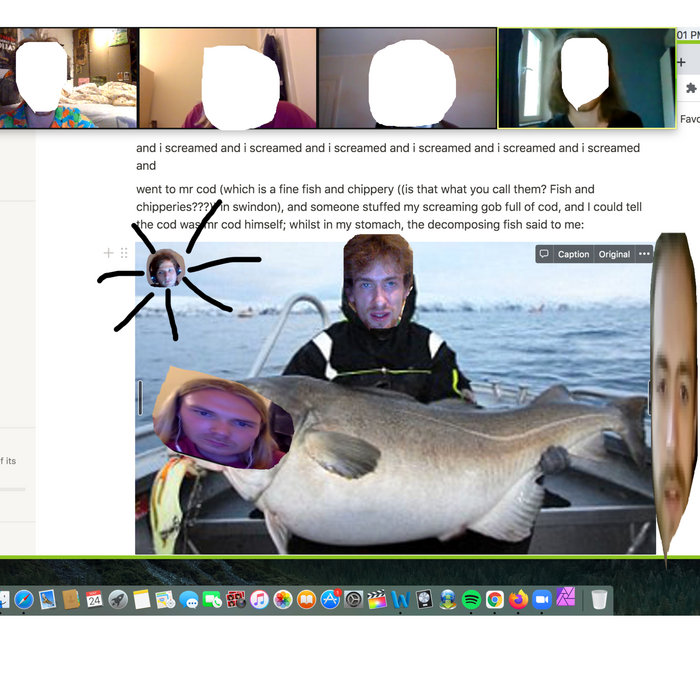The height and width of the screenshot is (700, 700).
Task: Click the comment icon on the image toolbar
Action: (544, 254)
